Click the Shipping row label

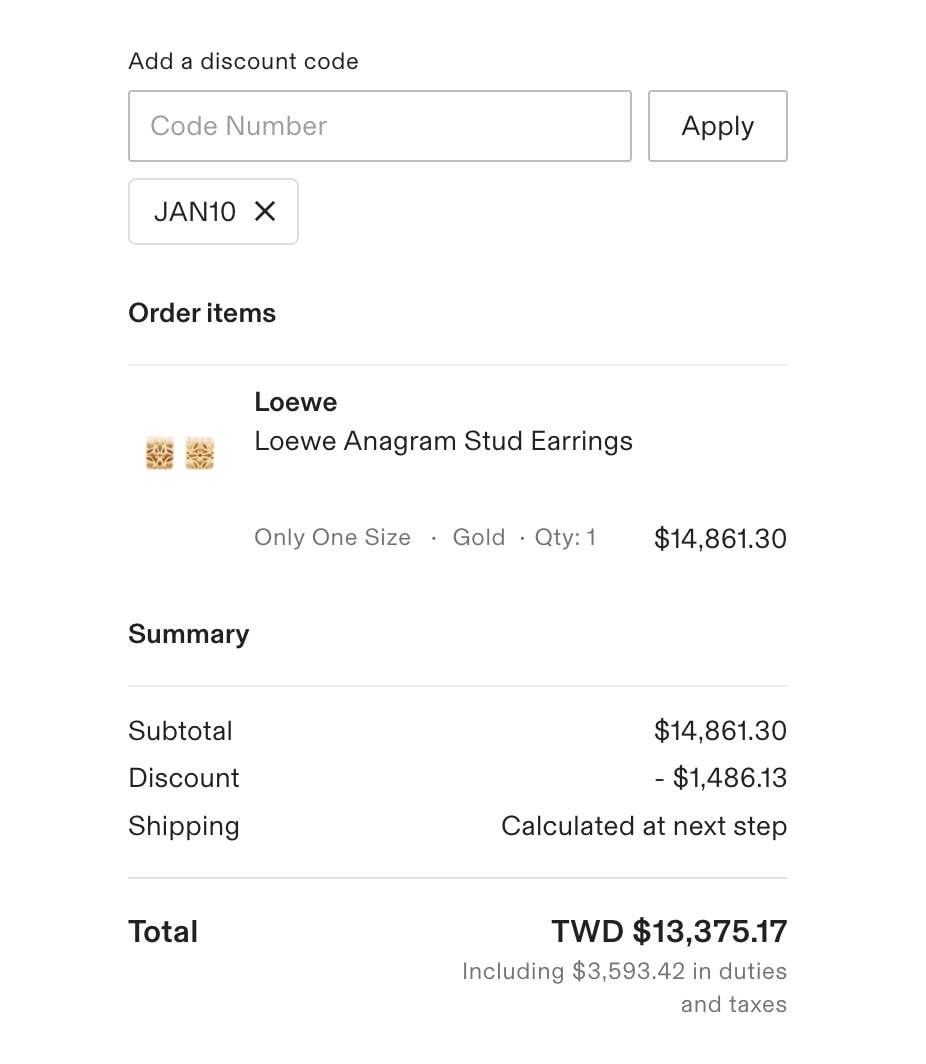point(184,826)
